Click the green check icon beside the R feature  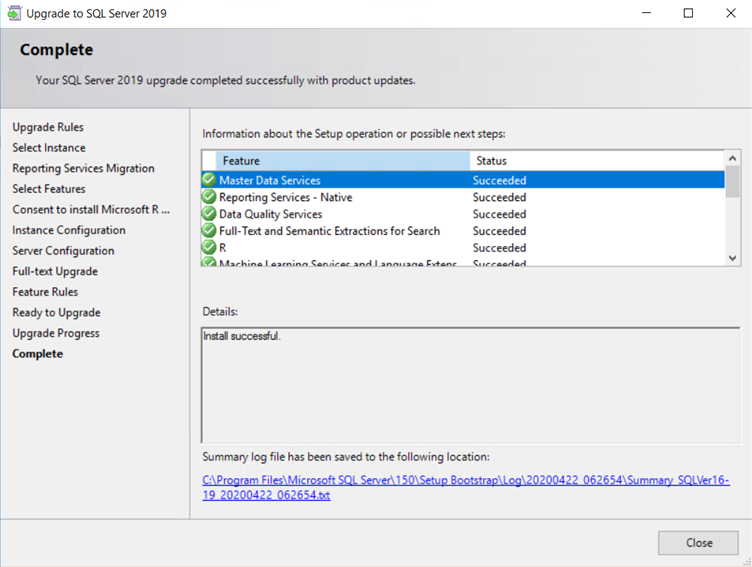coord(209,247)
